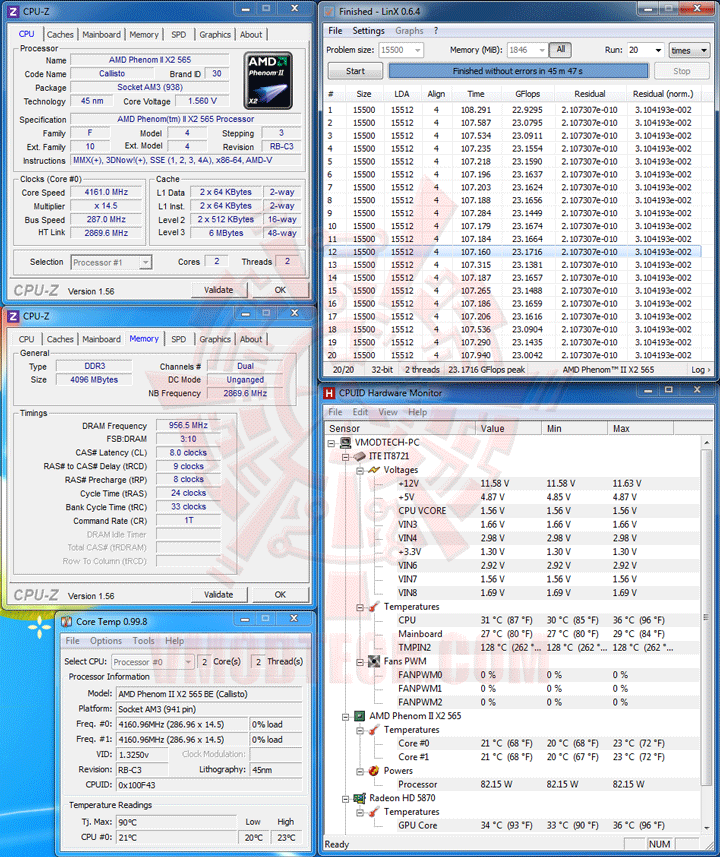
Task: Collapse the Powers node
Action: (360, 771)
